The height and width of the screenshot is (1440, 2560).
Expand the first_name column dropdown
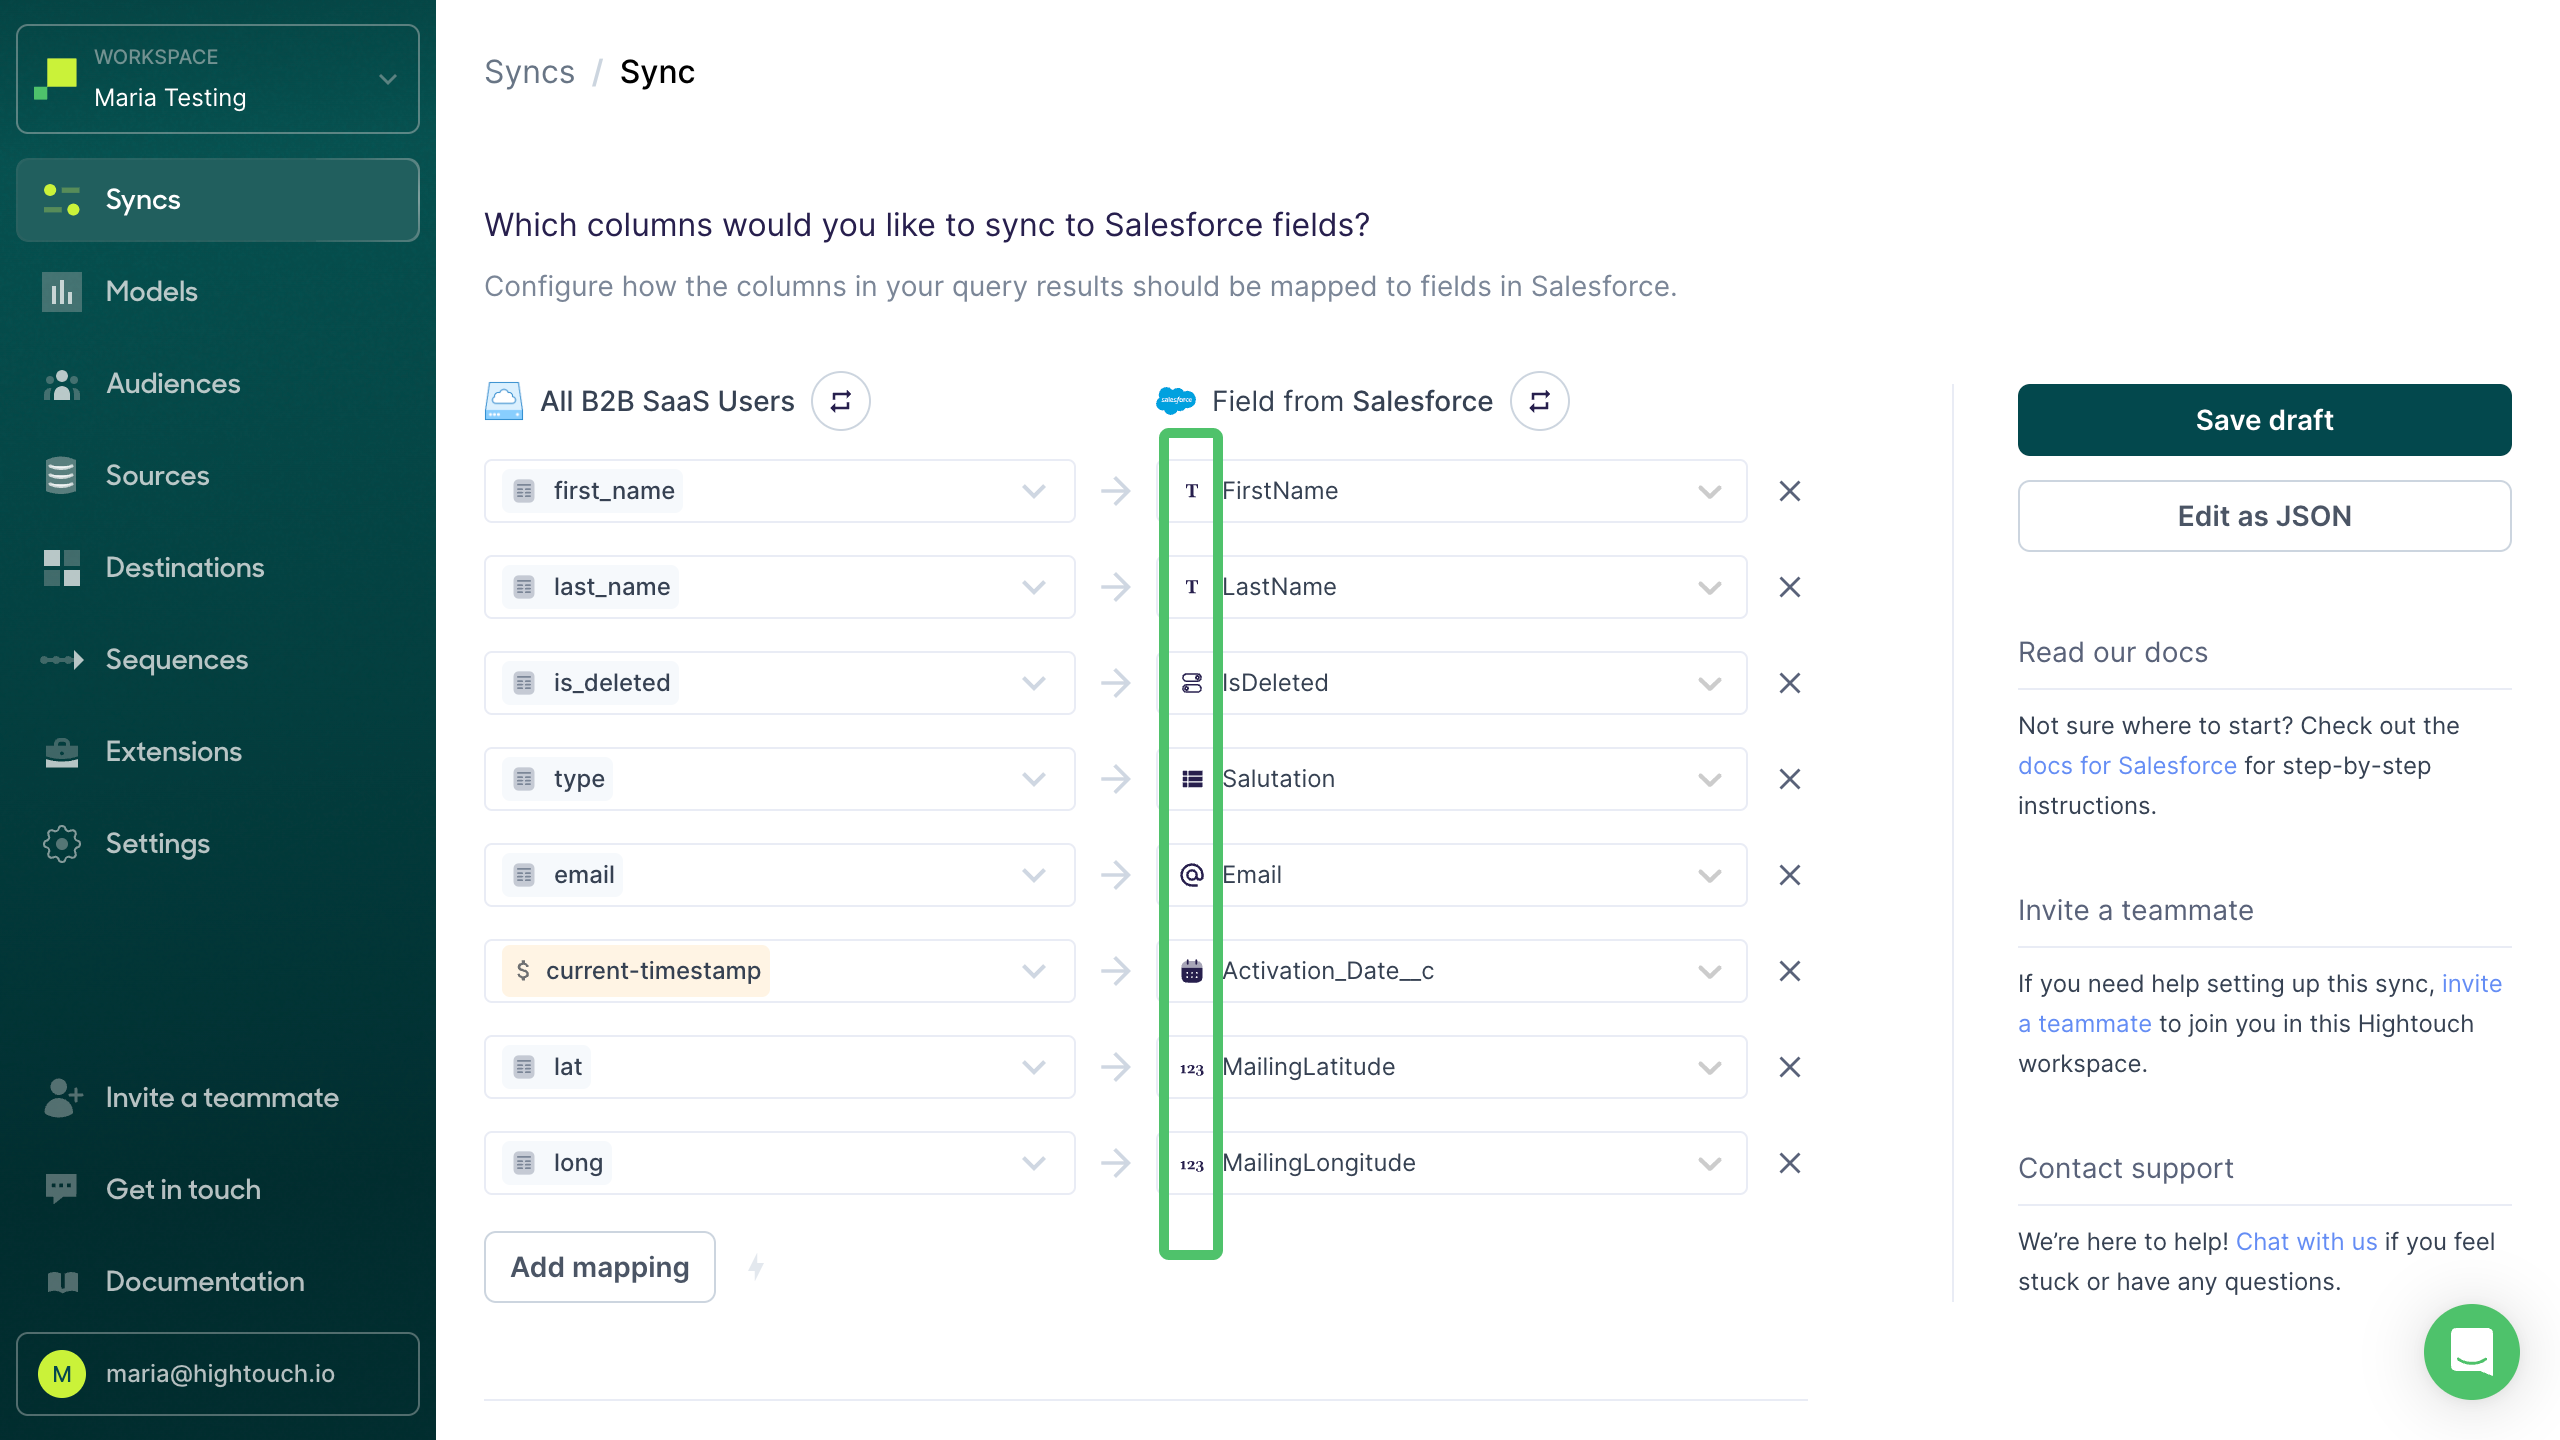[x=1039, y=491]
